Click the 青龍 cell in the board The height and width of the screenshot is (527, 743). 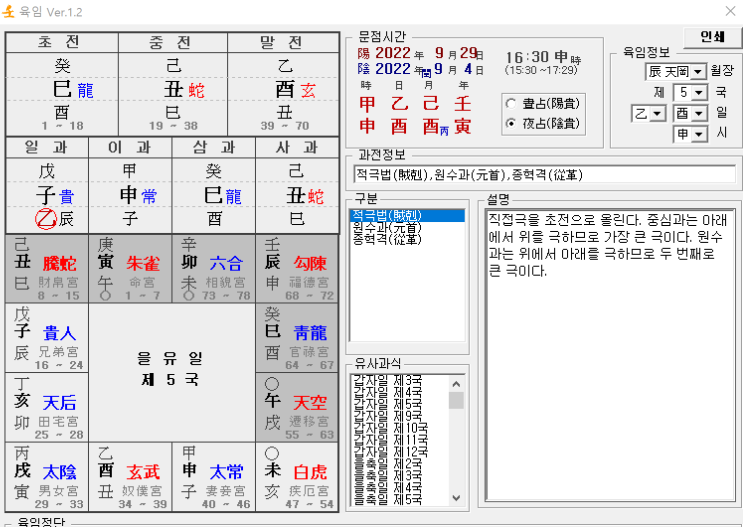pos(297,338)
